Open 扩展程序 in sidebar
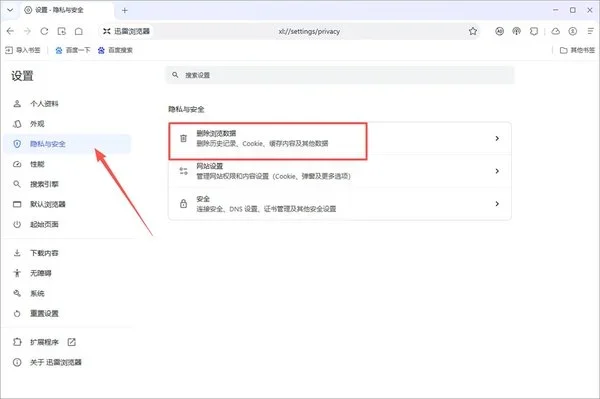The image size is (600, 399). click(67, 342)
